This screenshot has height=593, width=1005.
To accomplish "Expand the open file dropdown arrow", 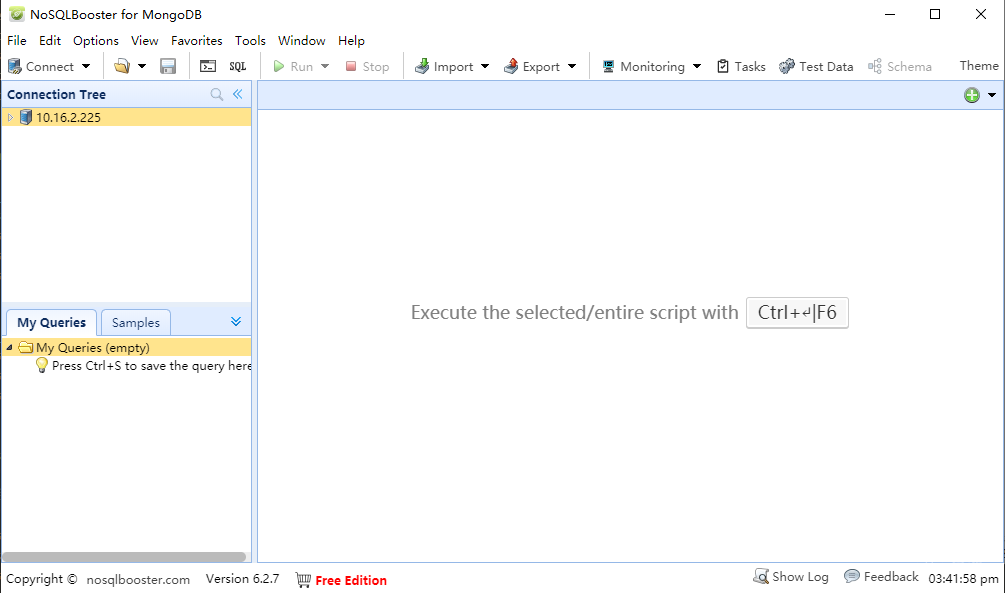I will (142, 66).
